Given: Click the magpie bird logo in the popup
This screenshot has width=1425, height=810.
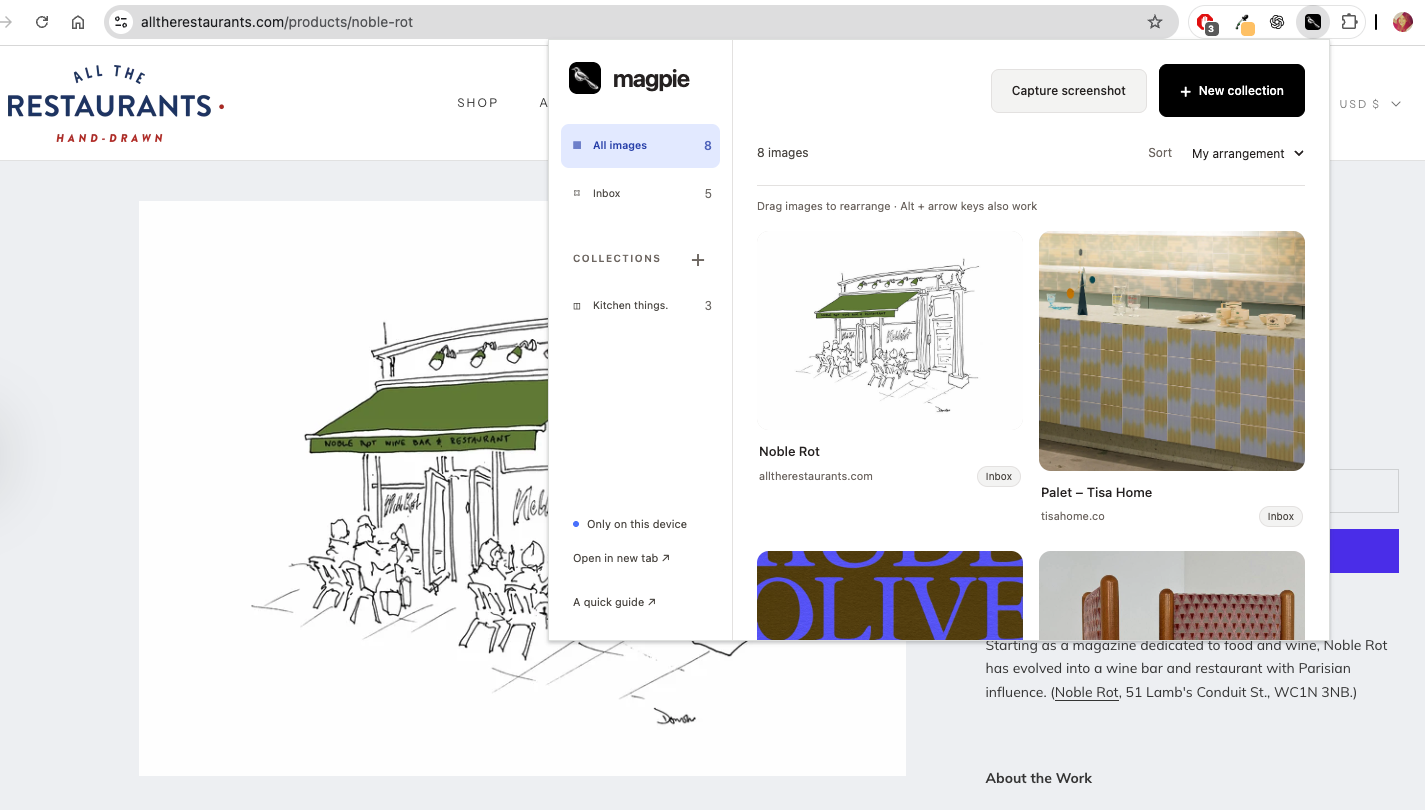Looking at the screenshot, I should (585, 79).
